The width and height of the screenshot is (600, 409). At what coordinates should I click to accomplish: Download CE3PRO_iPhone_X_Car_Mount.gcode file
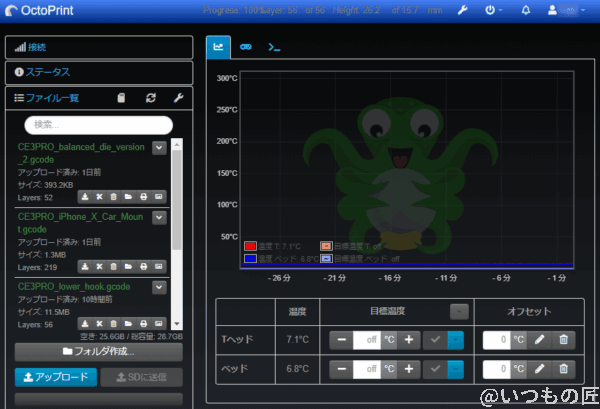coord(86,266)
